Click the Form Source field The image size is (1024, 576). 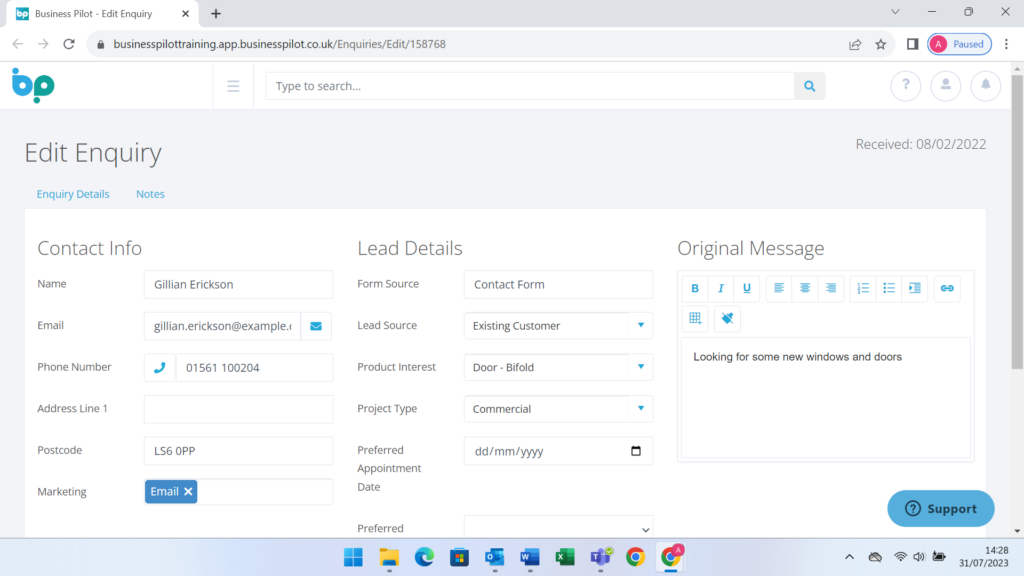point(558,285)
